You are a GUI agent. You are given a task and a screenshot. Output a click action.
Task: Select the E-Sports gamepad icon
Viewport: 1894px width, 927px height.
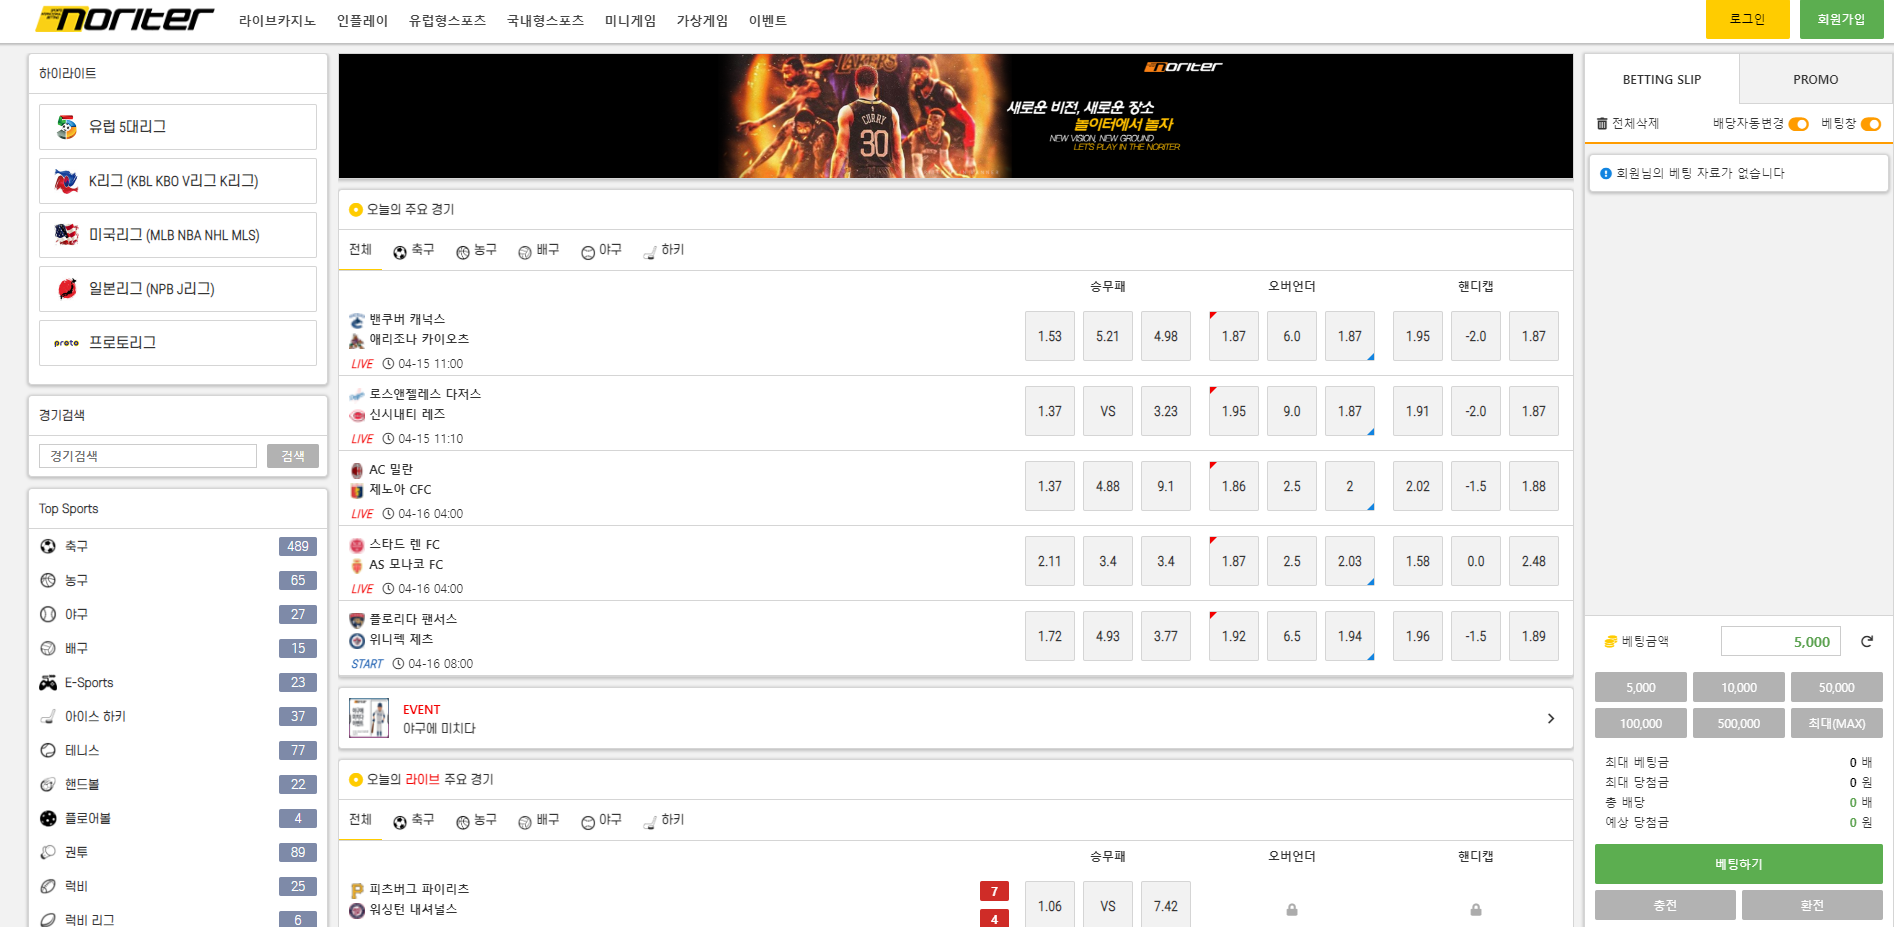[47, 683]
